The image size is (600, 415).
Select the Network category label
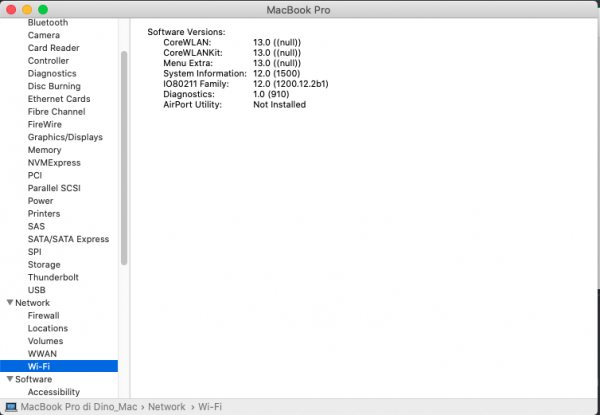pyautogui.click(x=33, y=303)
